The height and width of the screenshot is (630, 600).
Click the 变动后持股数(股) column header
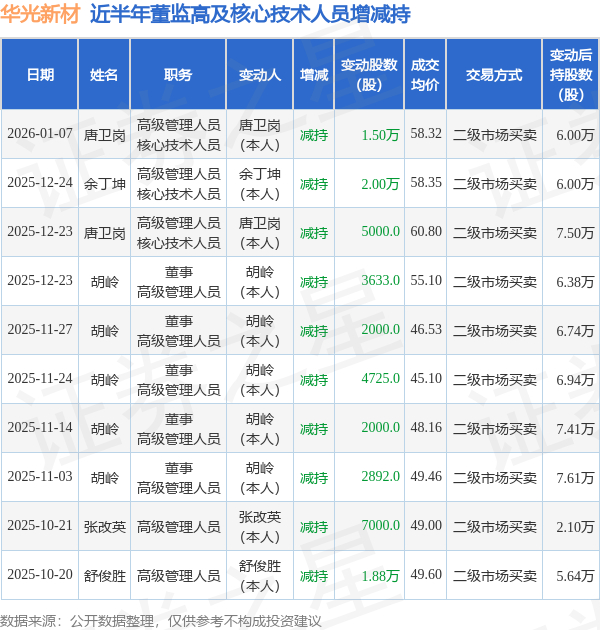[x=571, y=75]
